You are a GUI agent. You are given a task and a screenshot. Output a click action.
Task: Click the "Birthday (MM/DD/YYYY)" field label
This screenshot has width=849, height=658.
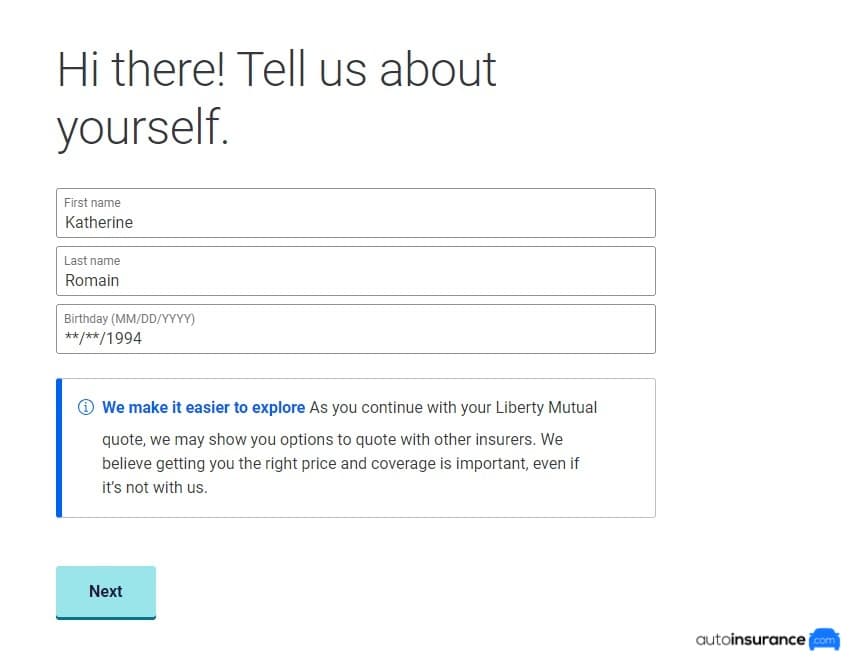coord(126,318)
